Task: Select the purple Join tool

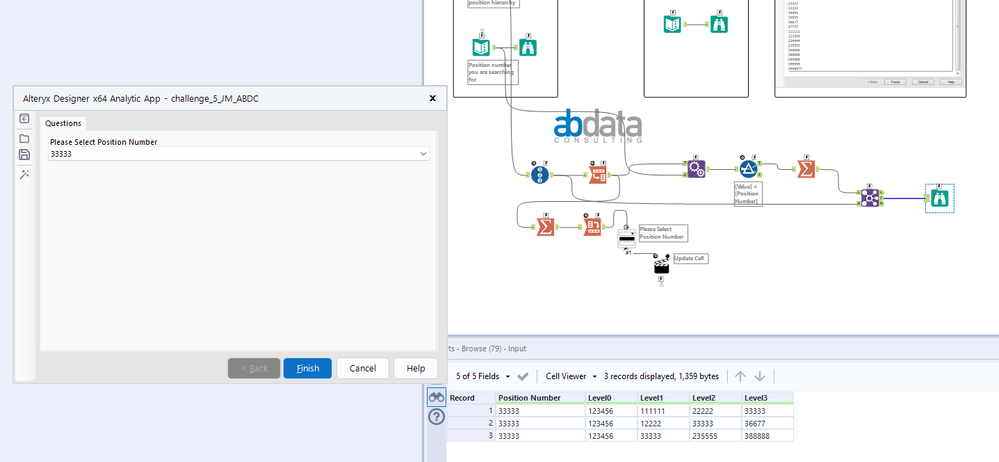Action: (x=870, y=198)
